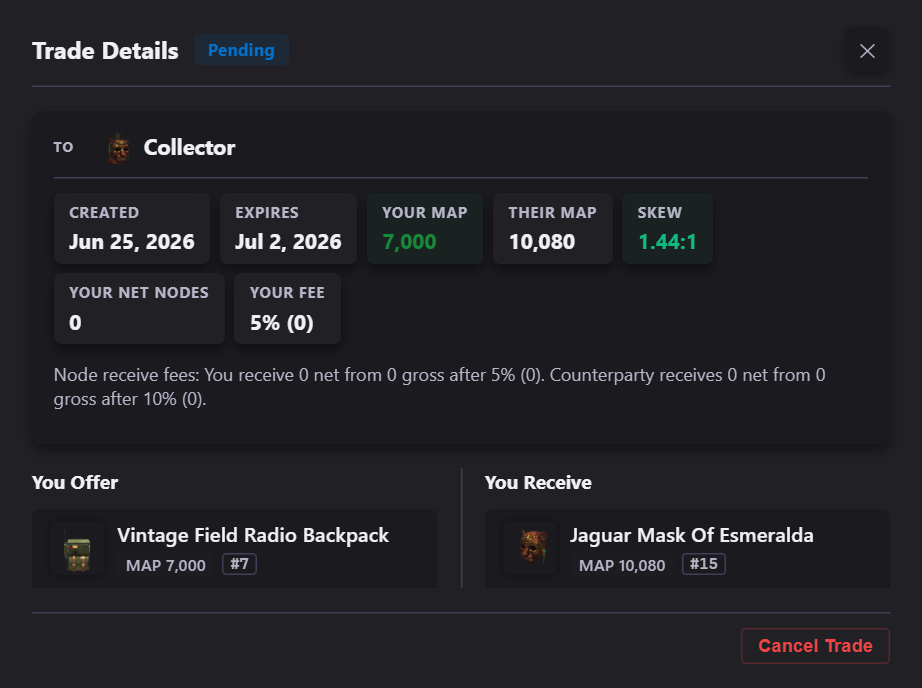This screenshot has height=688, width=922.
Task: Click the MAP 10,080 label under mask
Action: (x=622, y=566)
